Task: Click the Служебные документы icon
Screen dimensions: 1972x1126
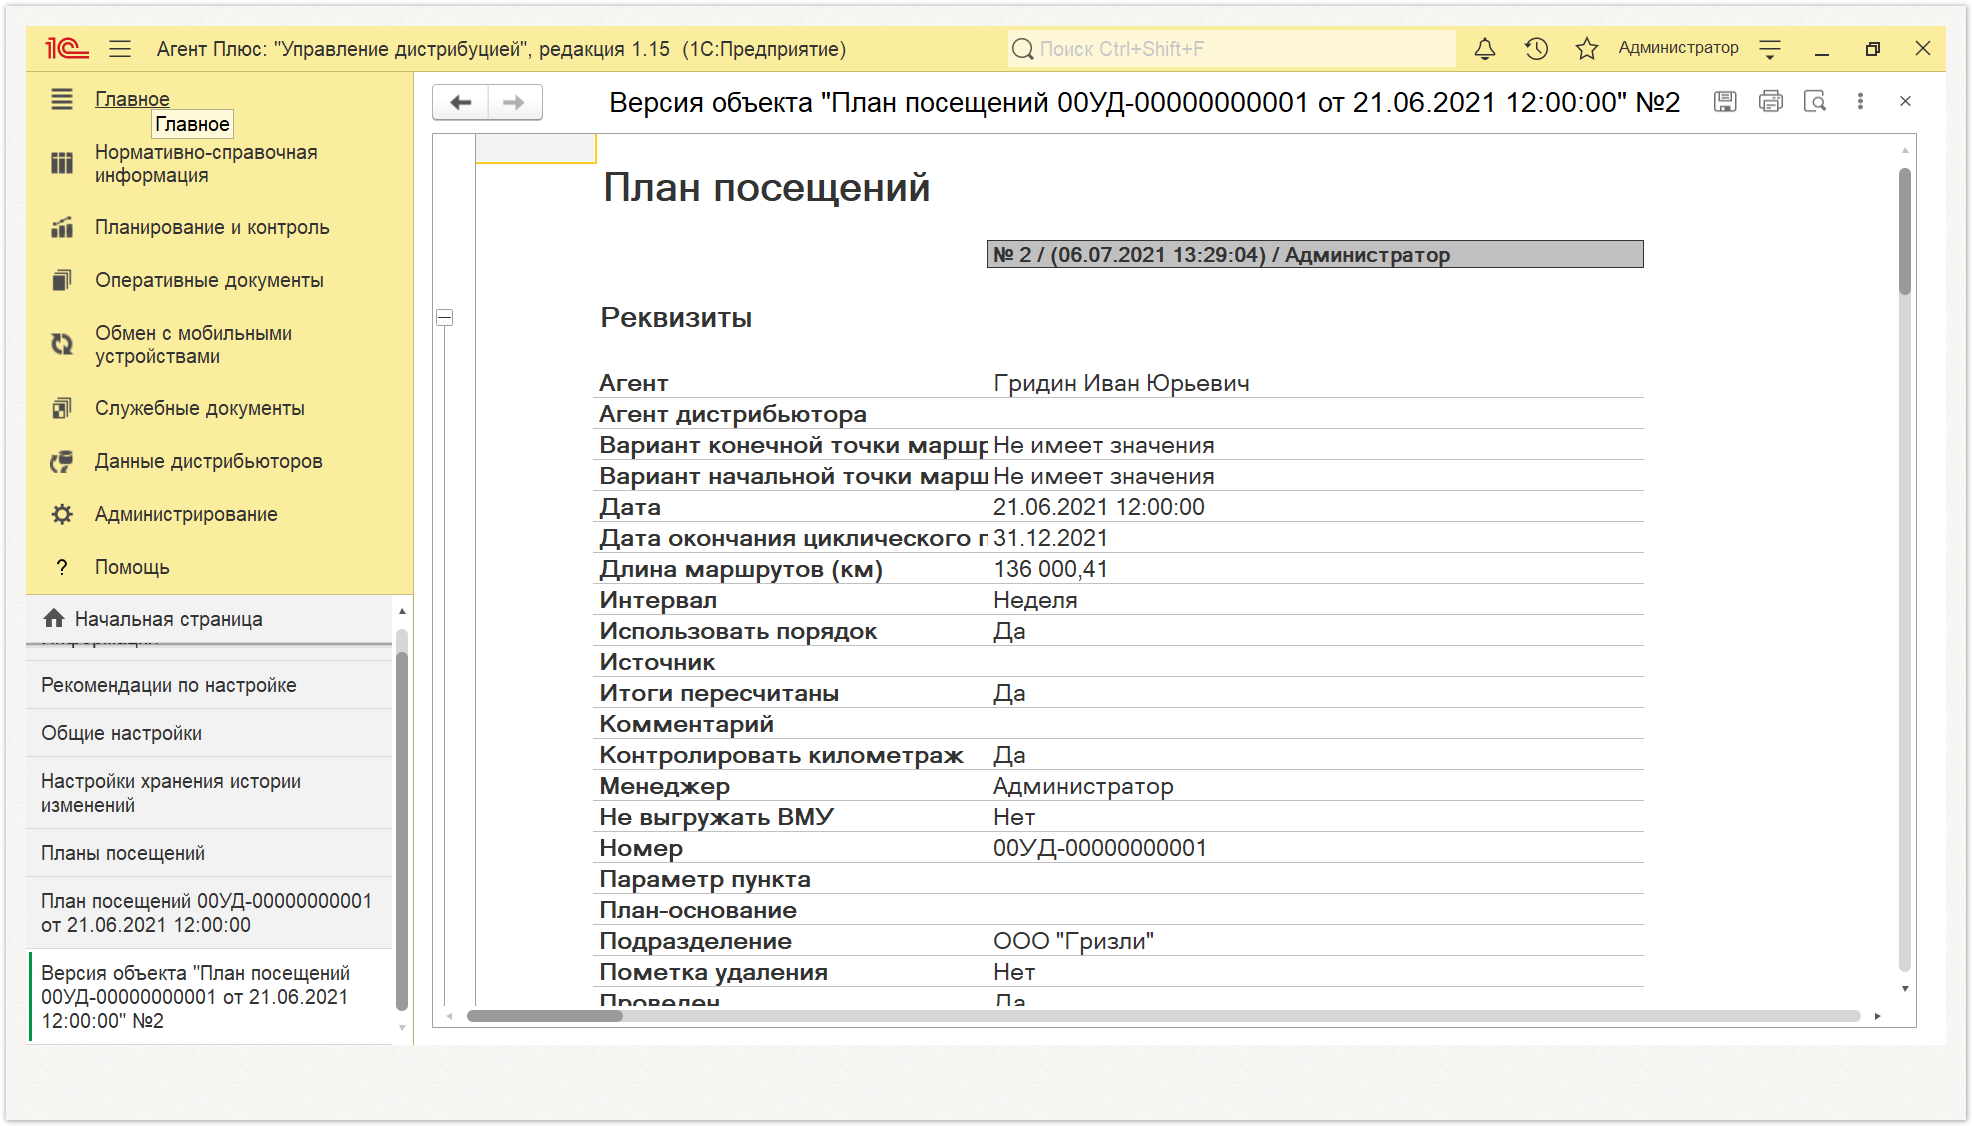Action: (62, 408)
